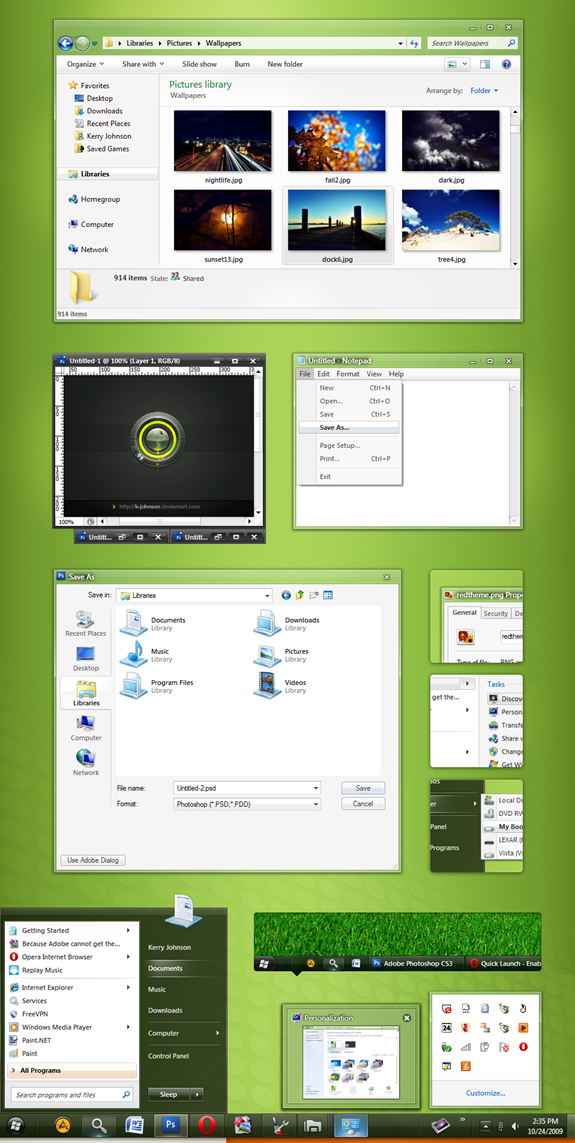
Task: Open the Arrange by Folder dropdown
Action: click(484, 90)
